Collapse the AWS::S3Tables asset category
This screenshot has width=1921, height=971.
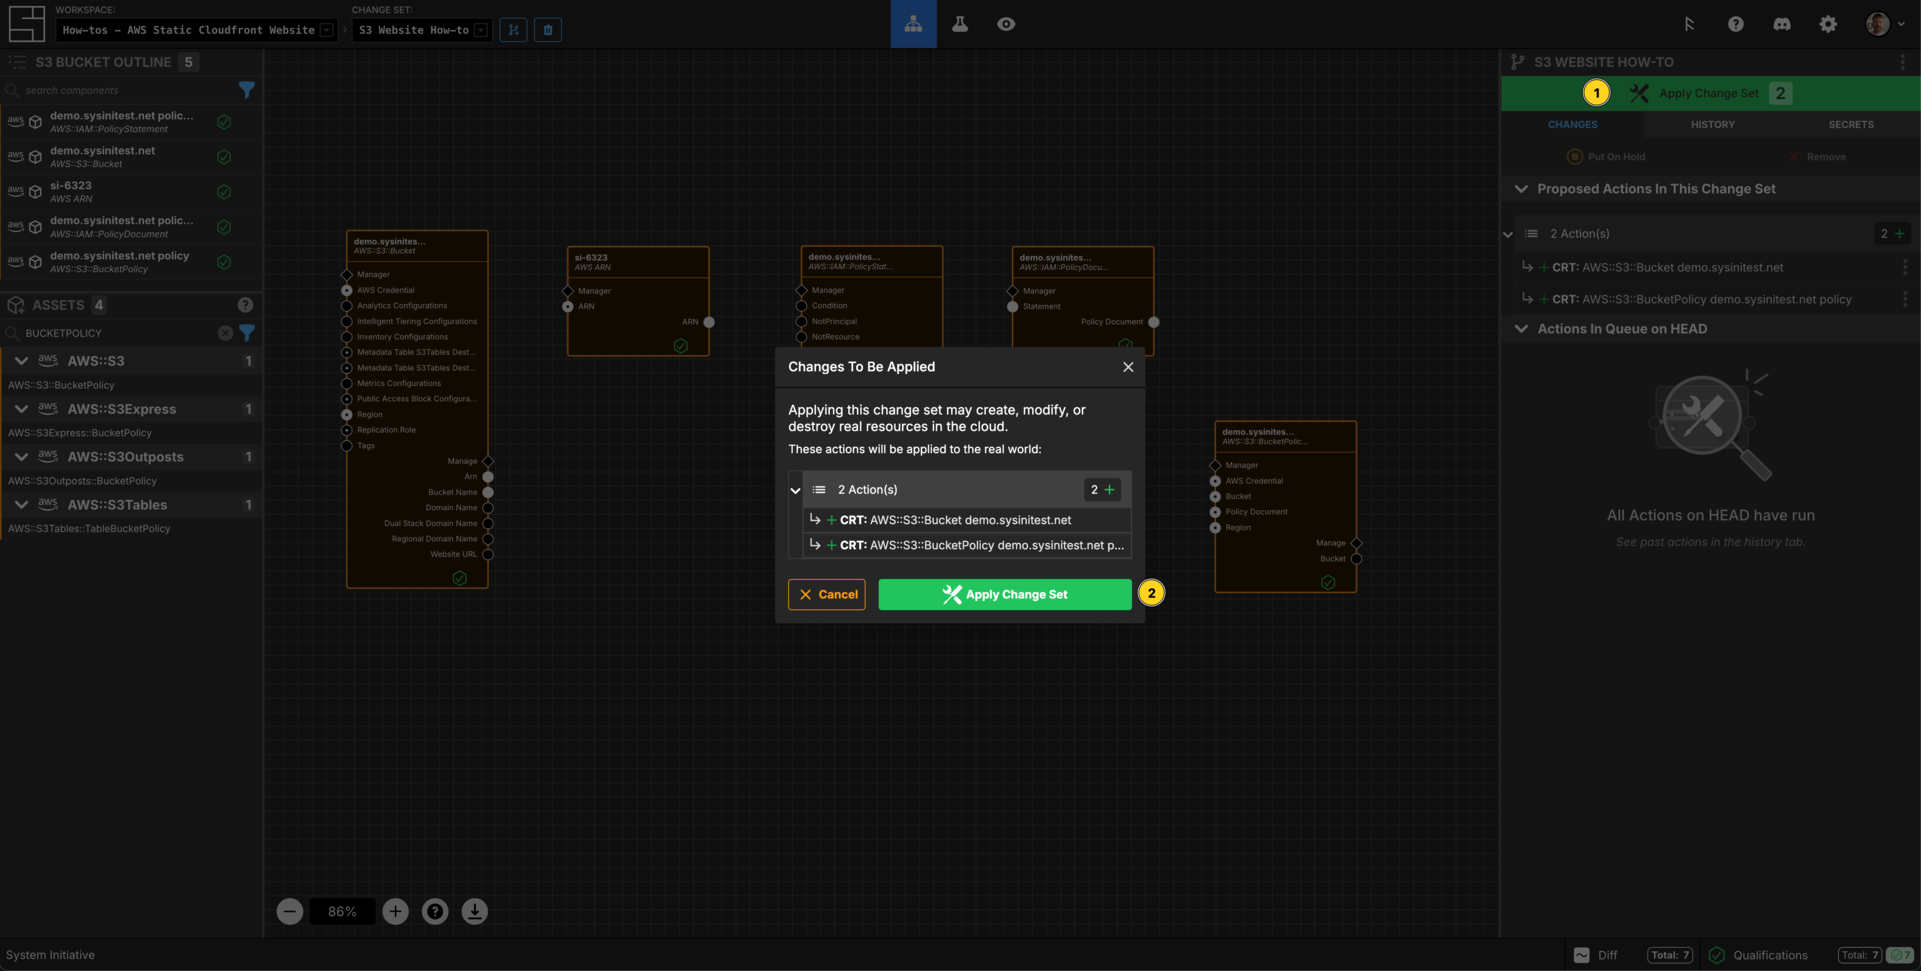tap(21, 505)
